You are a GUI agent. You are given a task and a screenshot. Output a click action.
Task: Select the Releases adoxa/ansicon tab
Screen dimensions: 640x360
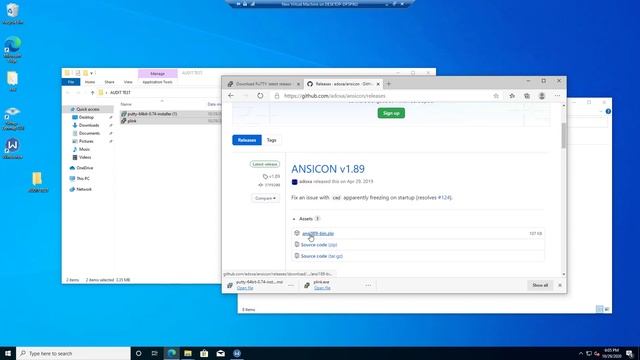pos(344,84)
